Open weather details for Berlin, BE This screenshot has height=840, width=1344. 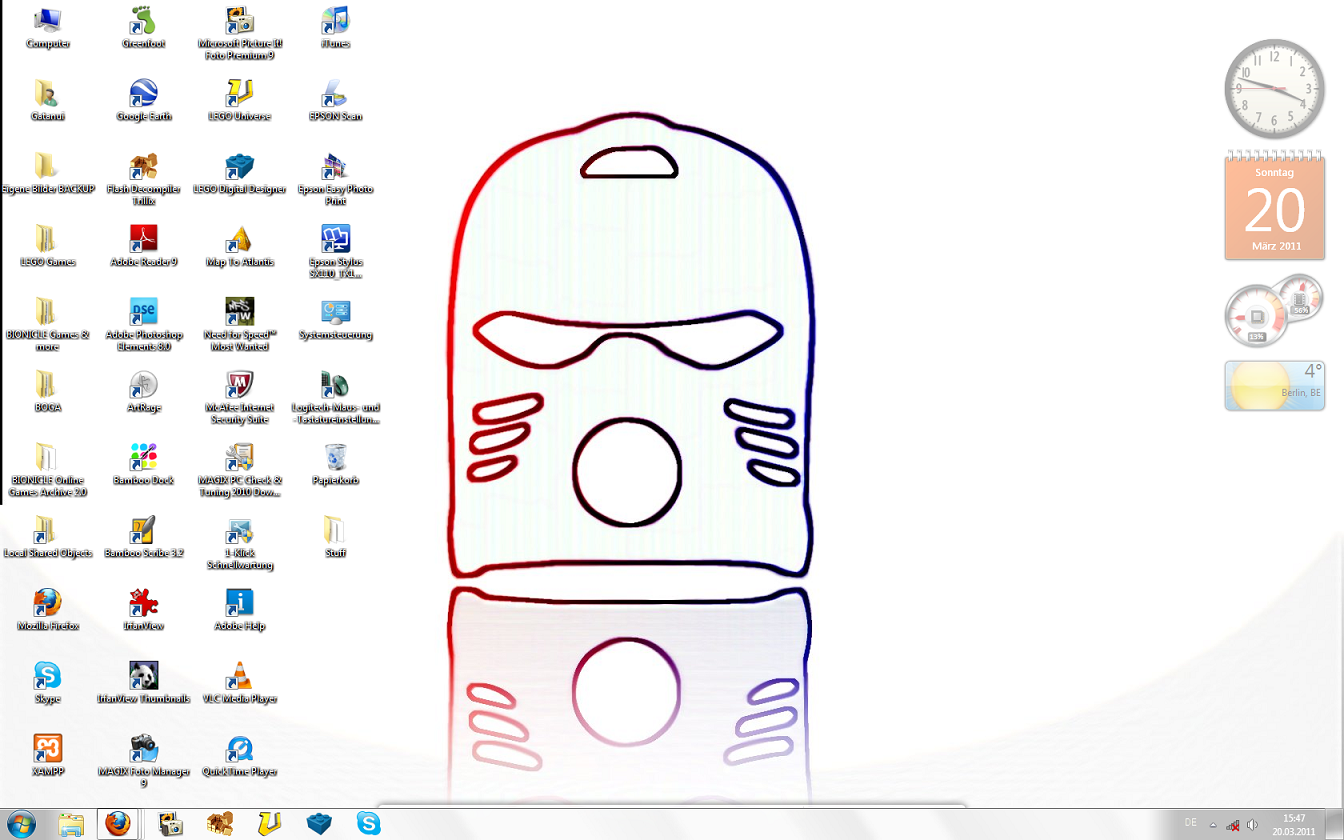[x=1274, y=385]
